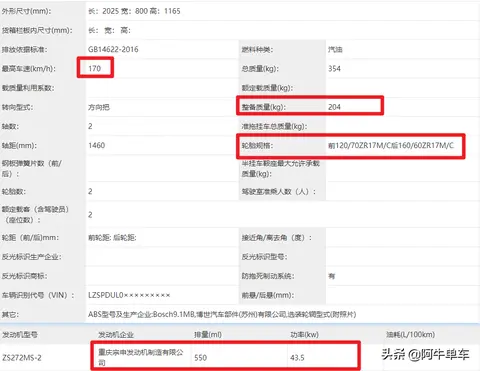Click the 总质量(kg) label
The height and width of the screenshot is (371, 480).
[260, 69]
